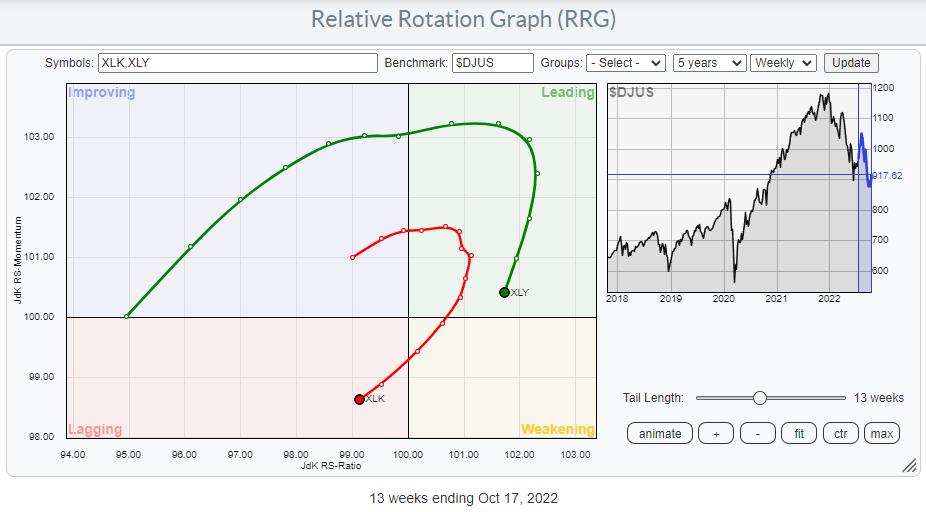Open the Weekly period dropdown
The width and height of the screenshot is (926, 512).
784,63
